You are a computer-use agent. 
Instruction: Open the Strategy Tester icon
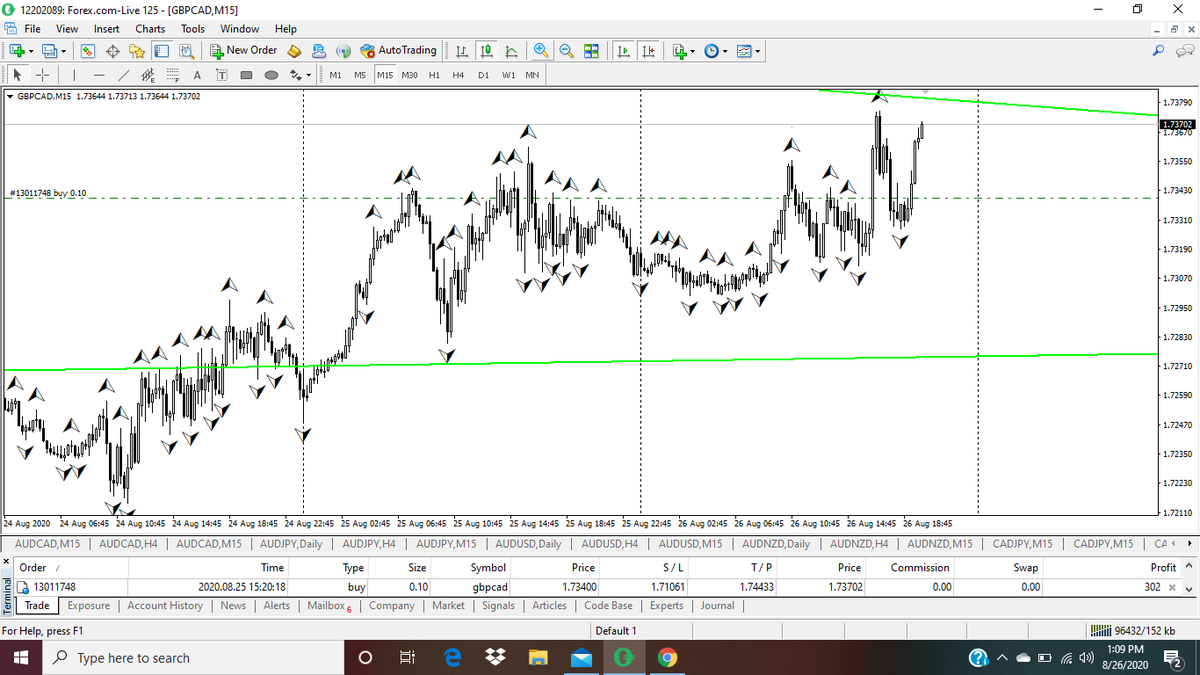(x=187, y=50)
